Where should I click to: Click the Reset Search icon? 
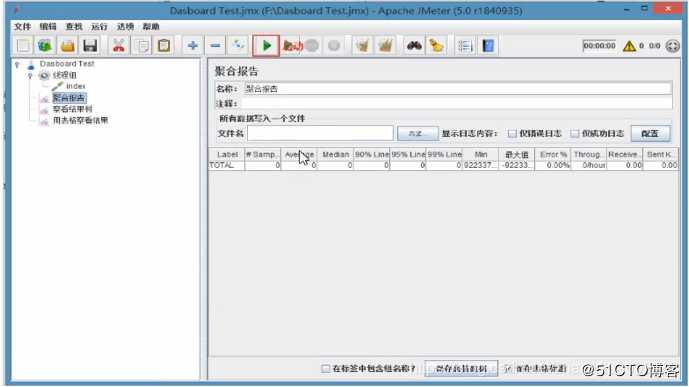click(x=436, y=46)
